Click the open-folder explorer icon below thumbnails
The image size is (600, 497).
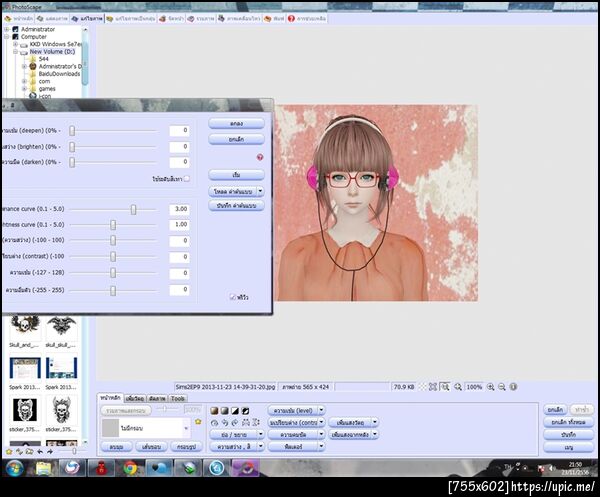click(x=29, y=452)
